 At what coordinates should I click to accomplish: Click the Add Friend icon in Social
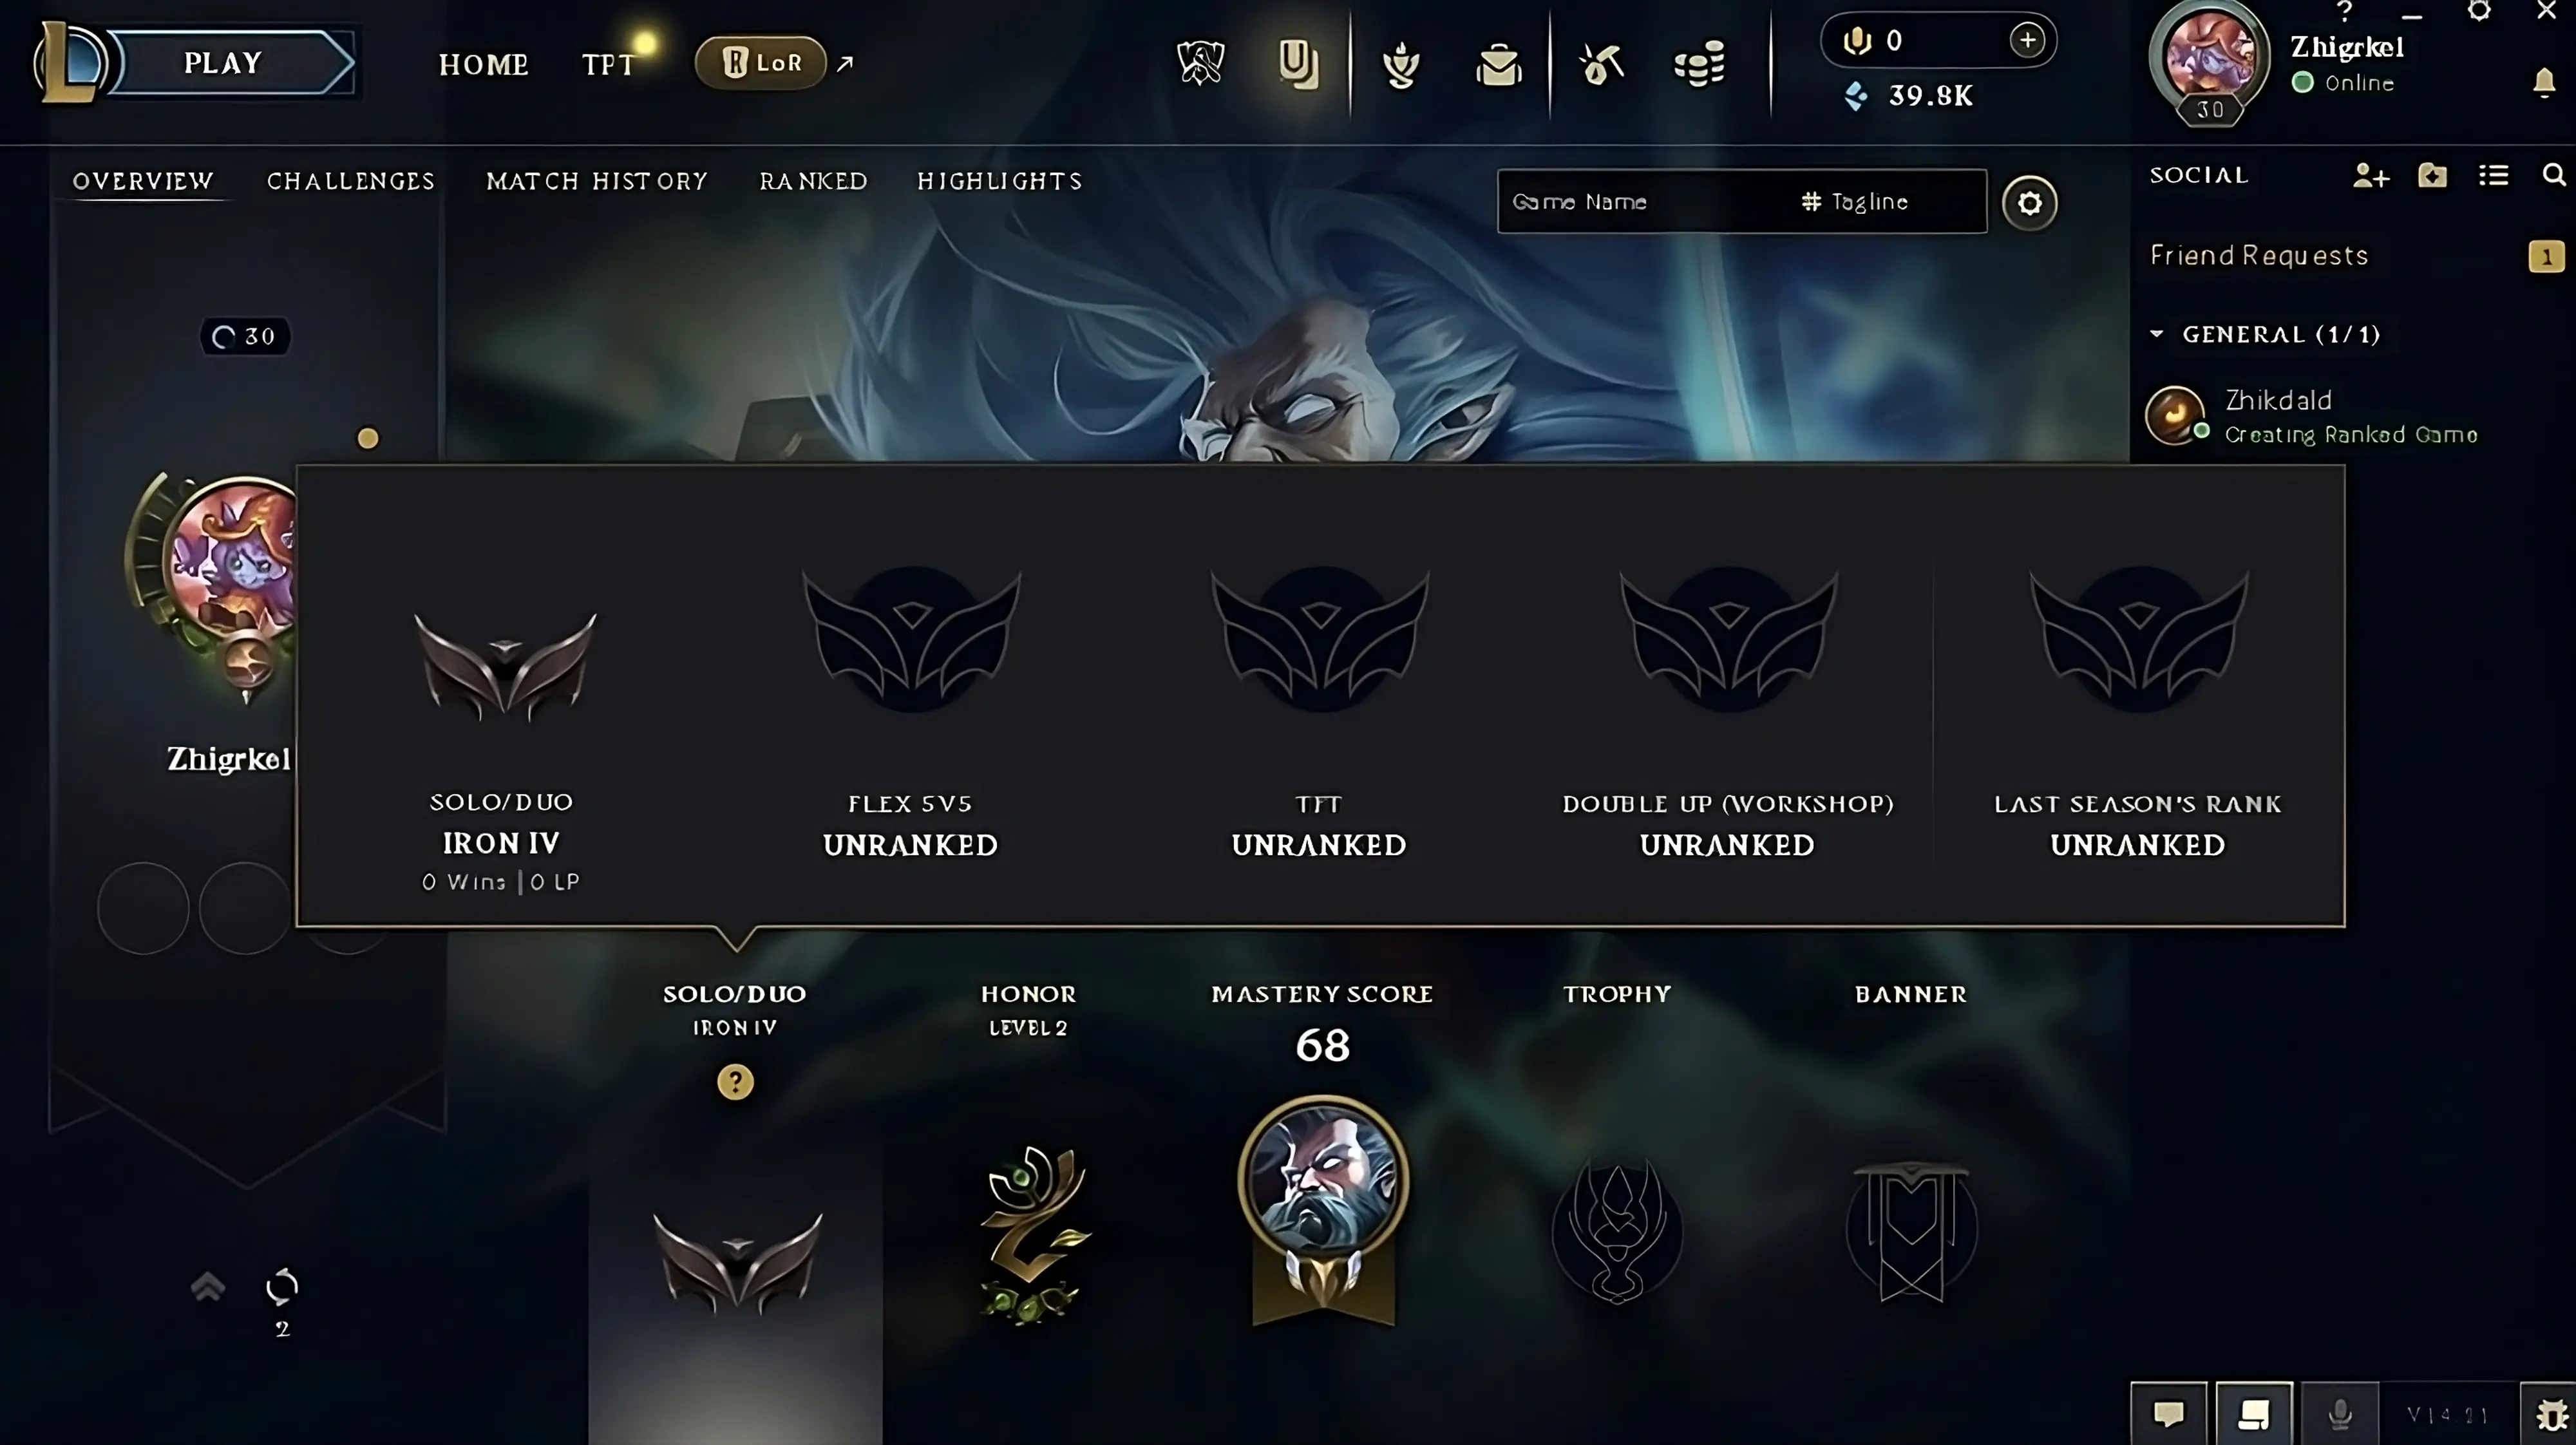pos(2371,176)
